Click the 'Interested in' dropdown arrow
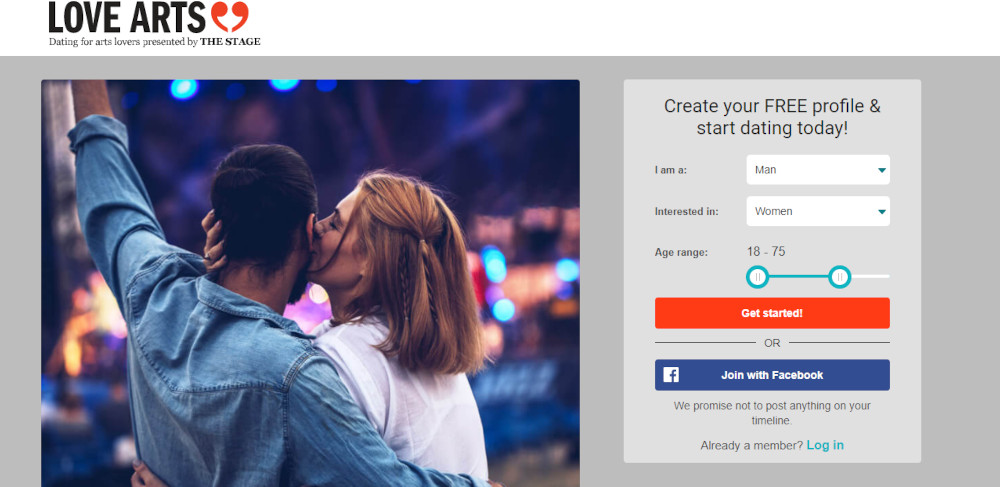Image resolution: width=1000 pixels, height=487 pixels. 881,212
